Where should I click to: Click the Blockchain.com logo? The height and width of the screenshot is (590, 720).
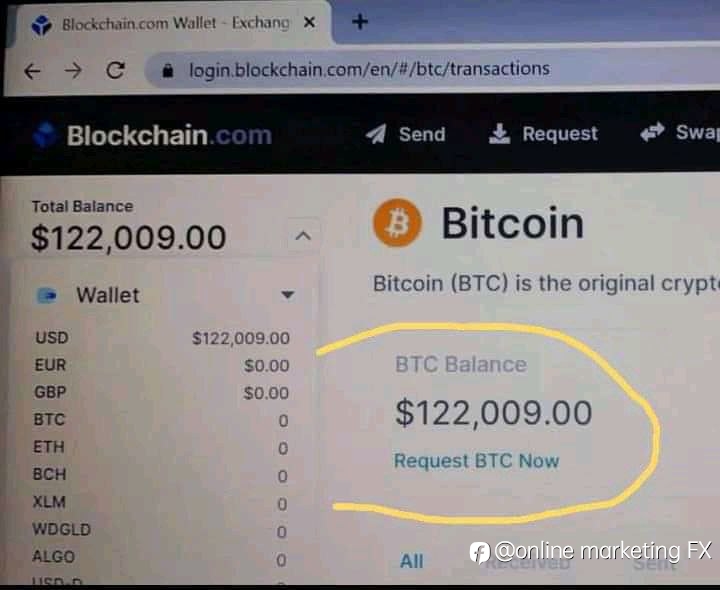click(153, 135)
